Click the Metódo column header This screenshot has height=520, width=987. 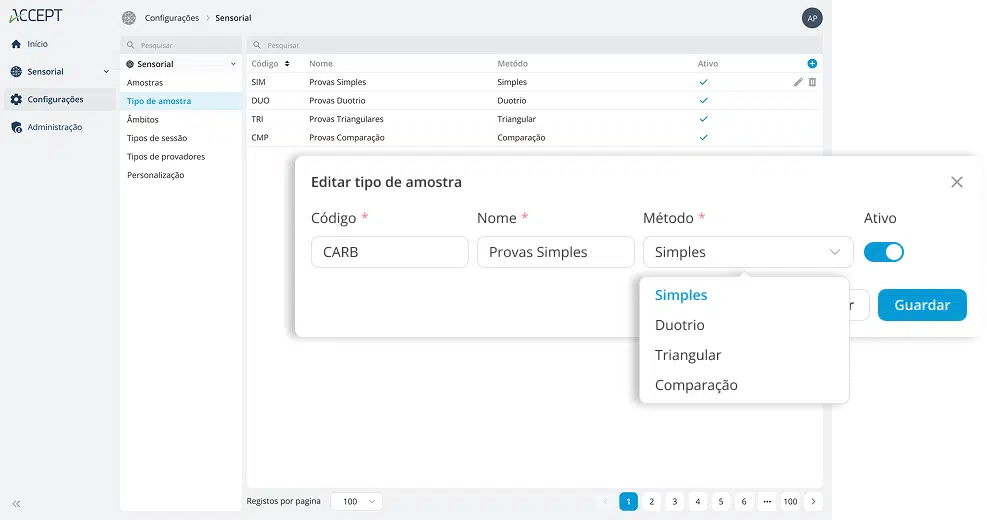pyautogui.click(x=512, y=64)
